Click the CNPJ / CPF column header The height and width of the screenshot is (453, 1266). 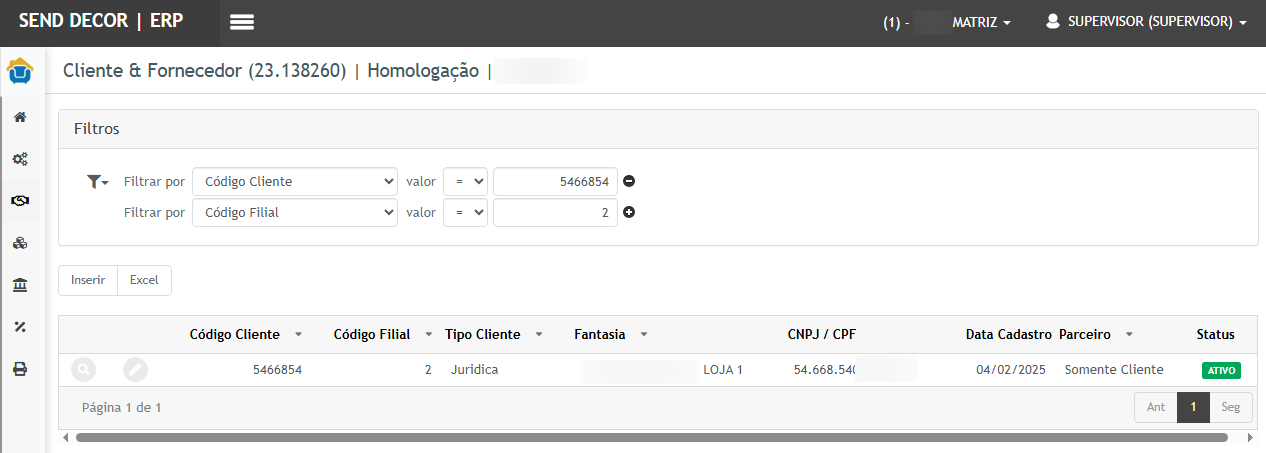(822, 335)
